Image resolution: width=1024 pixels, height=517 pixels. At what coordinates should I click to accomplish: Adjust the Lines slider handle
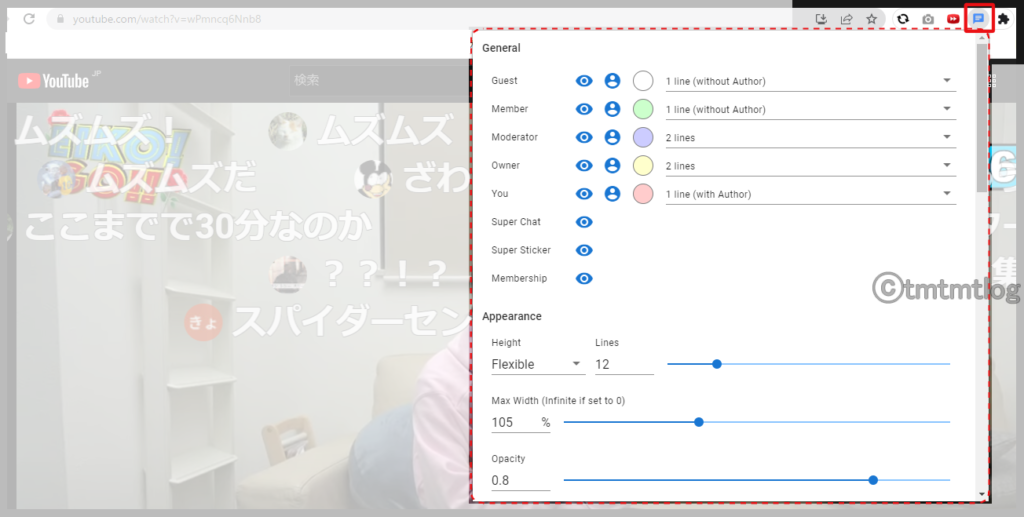click(x=716, y=364)
